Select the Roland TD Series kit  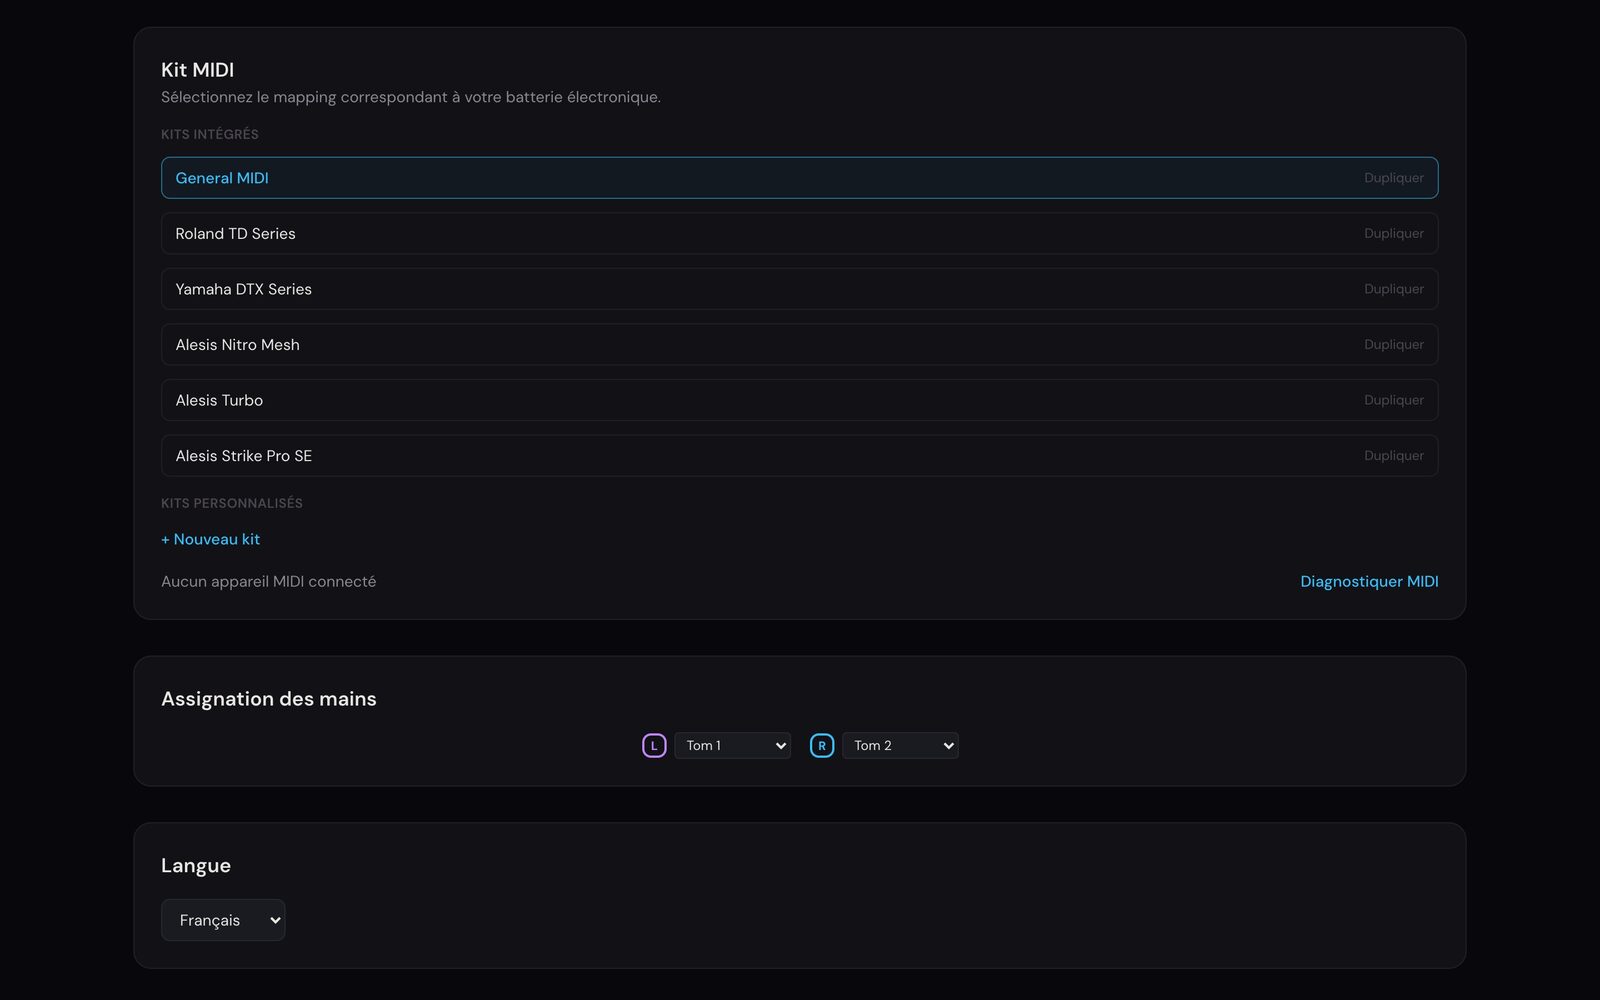(x=799, y=233)
